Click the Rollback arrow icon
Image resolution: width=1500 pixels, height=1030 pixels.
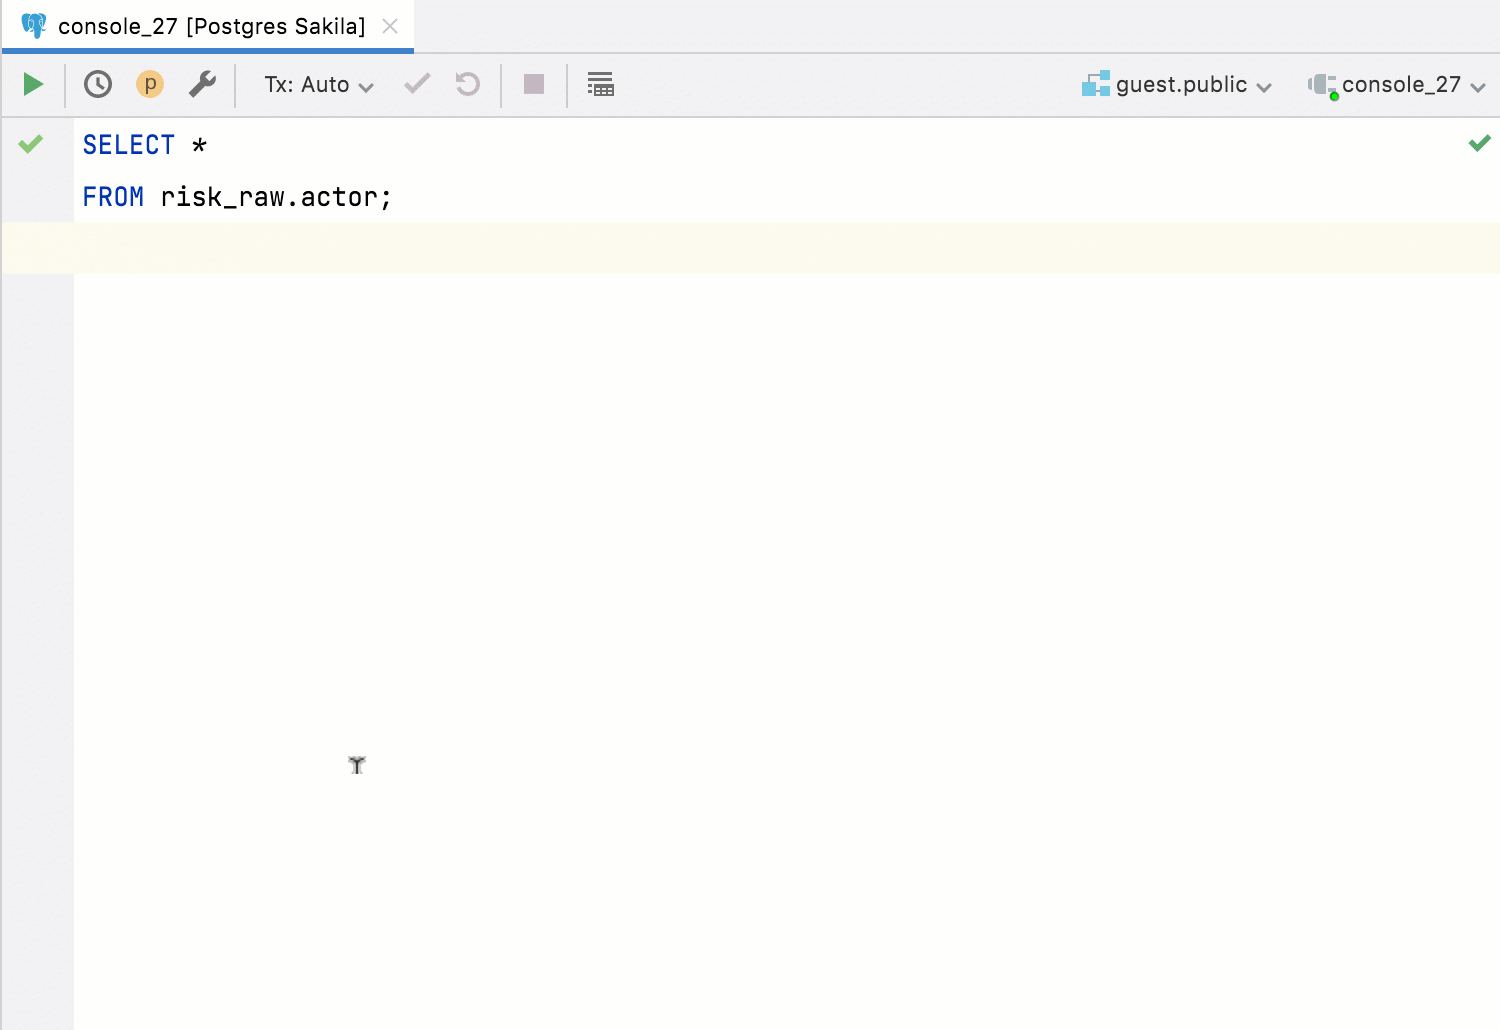468,84
